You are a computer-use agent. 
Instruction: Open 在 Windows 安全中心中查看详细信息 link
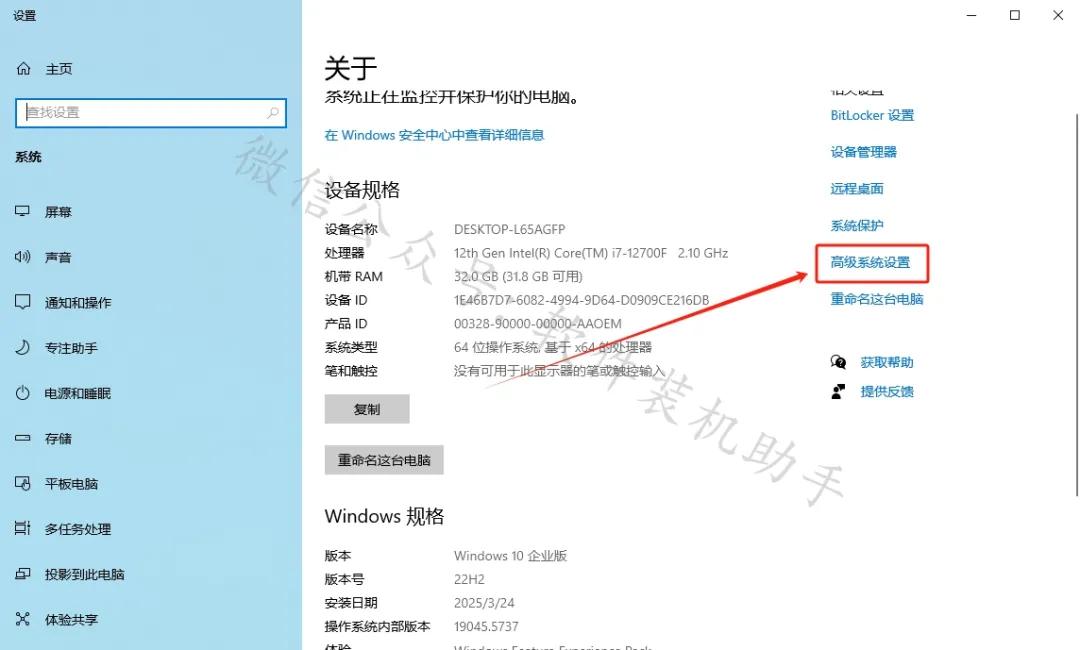pos(434,135)
